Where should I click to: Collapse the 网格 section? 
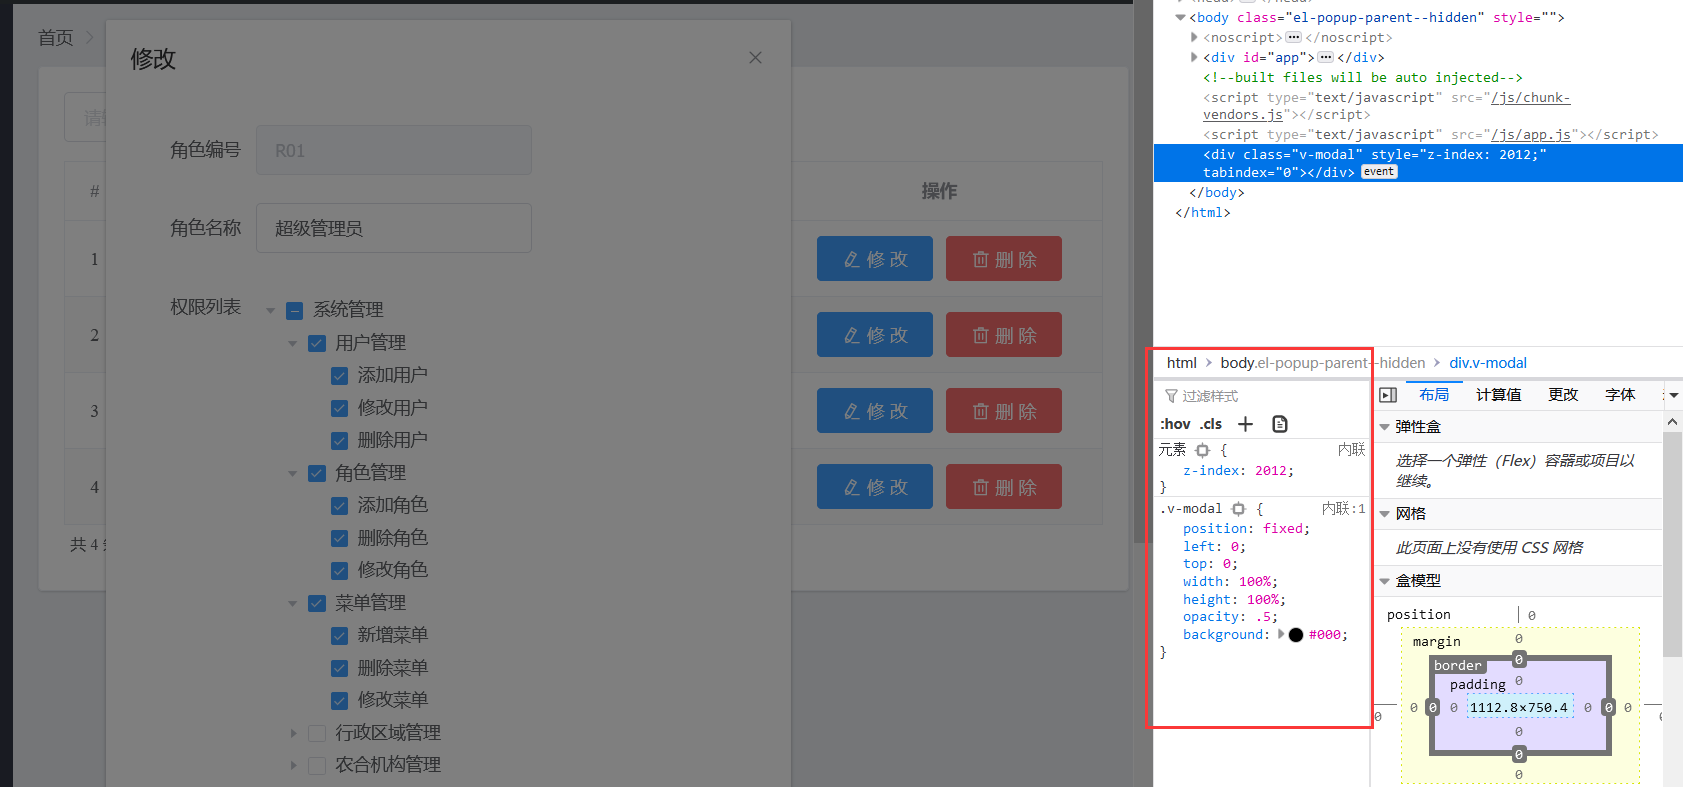click(x=1384, y=514)
